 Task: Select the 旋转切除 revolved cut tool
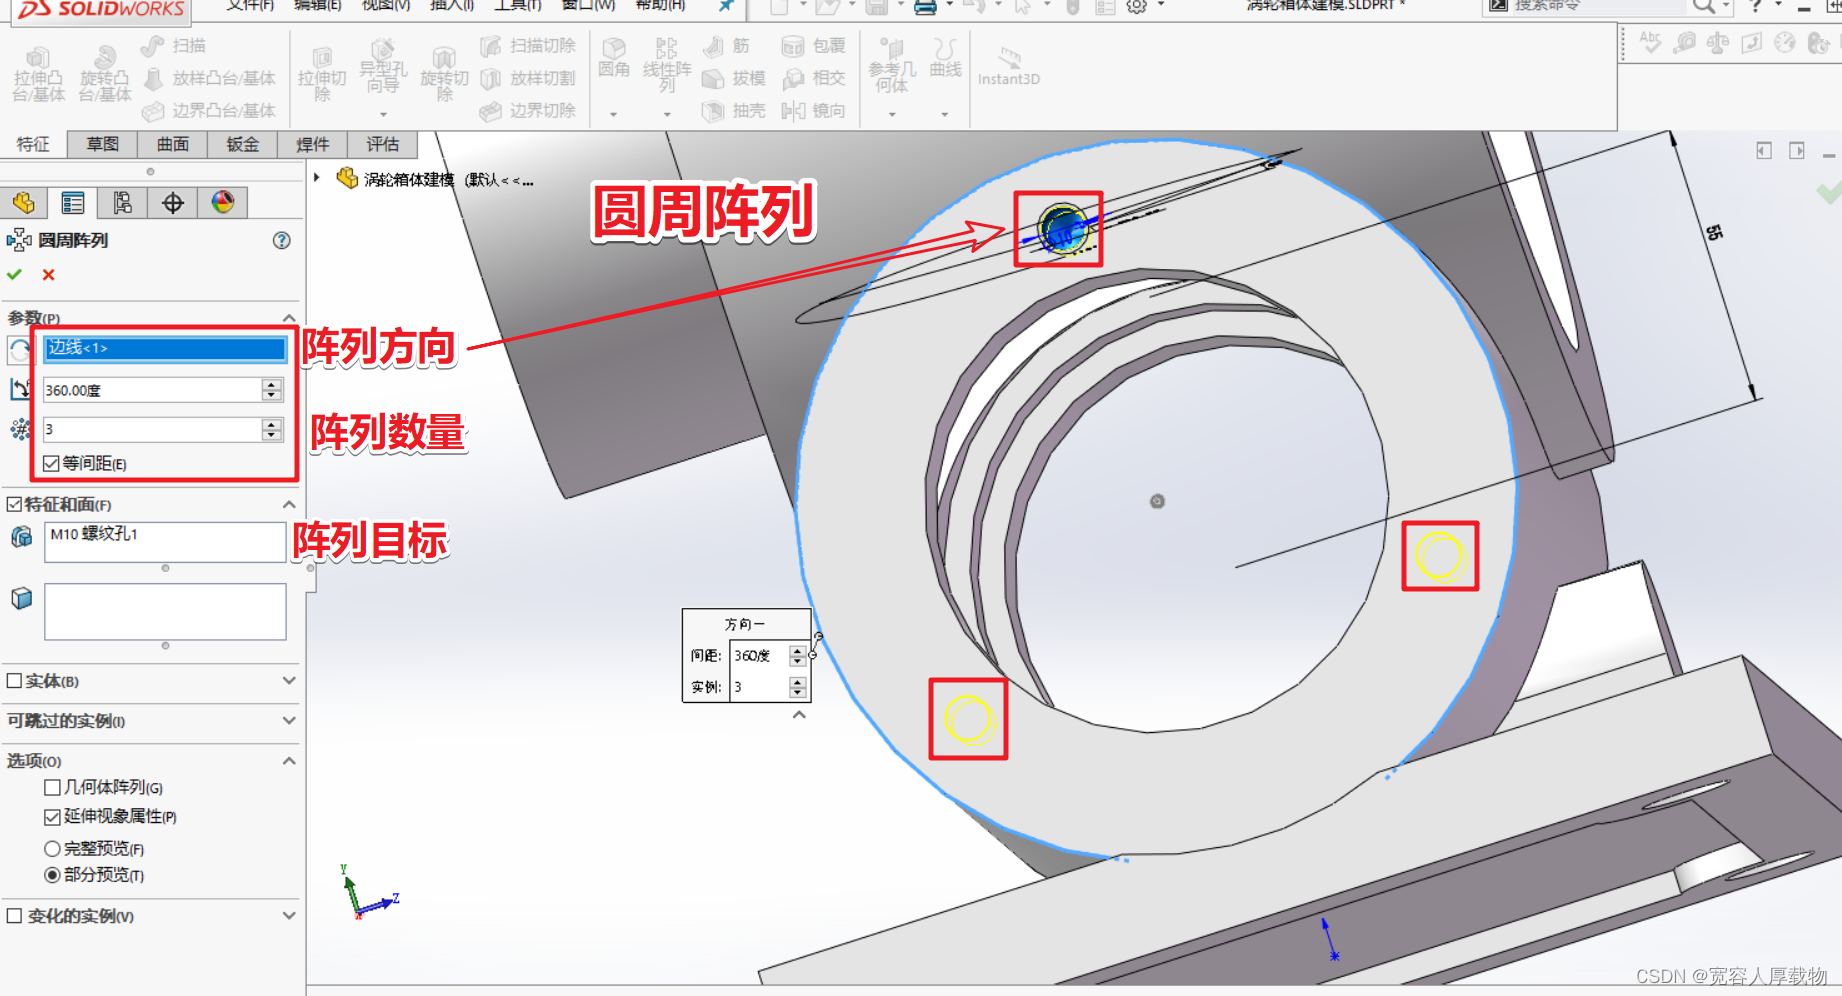[x=444, y=74]
